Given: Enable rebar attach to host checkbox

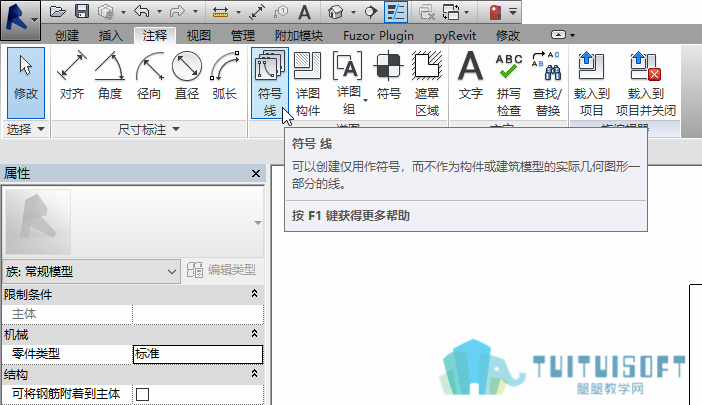Looking at the screenshot, I should point(142,394).
